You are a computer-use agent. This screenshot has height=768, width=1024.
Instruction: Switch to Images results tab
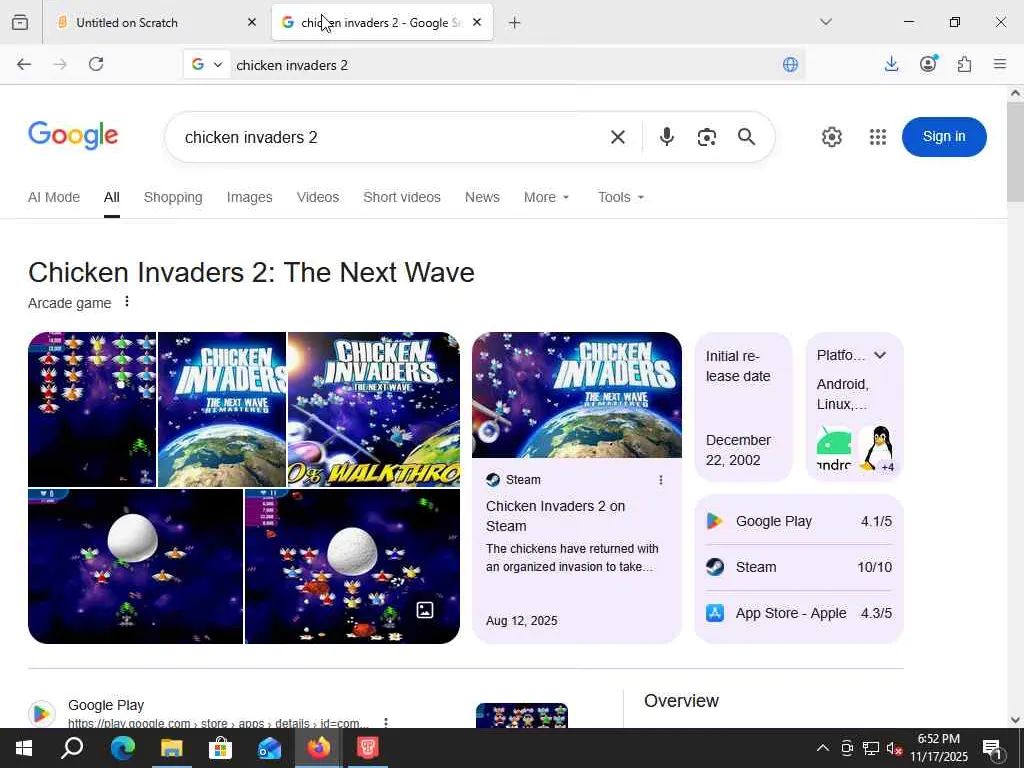249,197
